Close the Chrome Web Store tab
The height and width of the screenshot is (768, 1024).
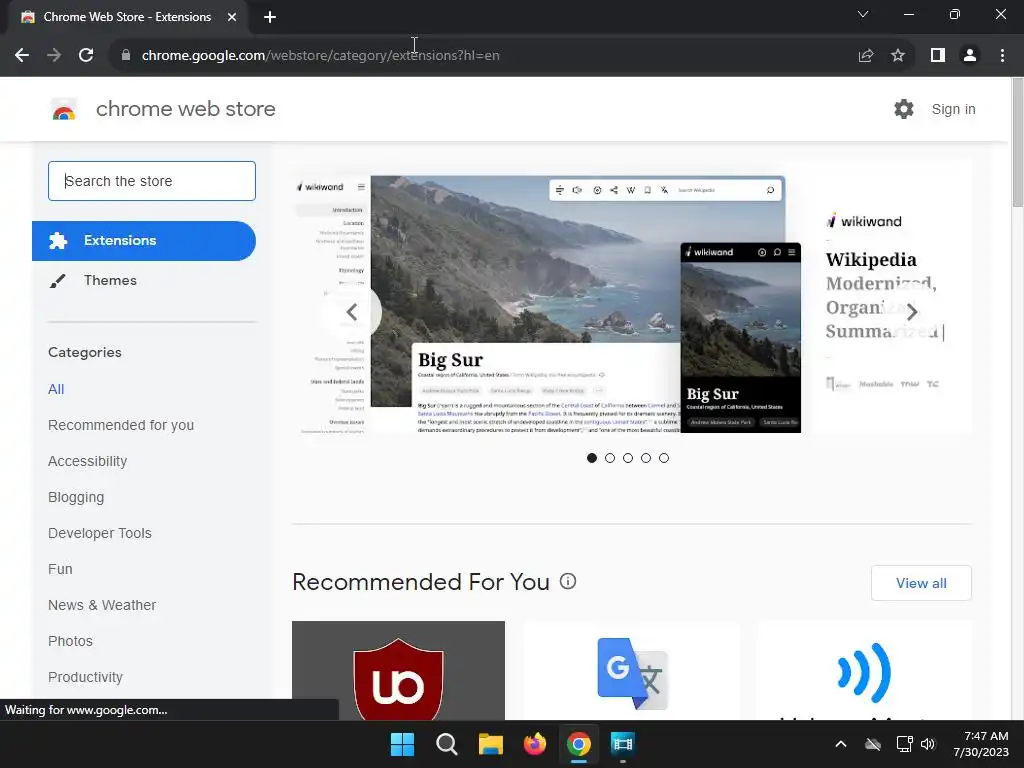pyautogui.click(x=232, y=17)
